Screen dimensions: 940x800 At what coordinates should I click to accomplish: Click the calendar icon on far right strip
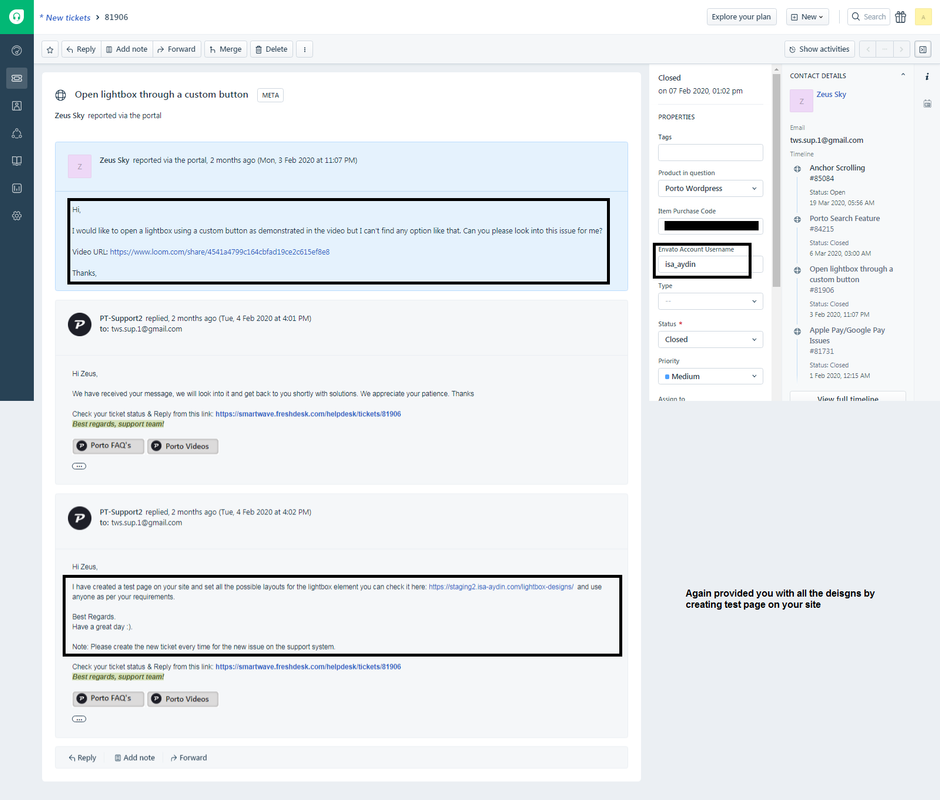(927, 104)
